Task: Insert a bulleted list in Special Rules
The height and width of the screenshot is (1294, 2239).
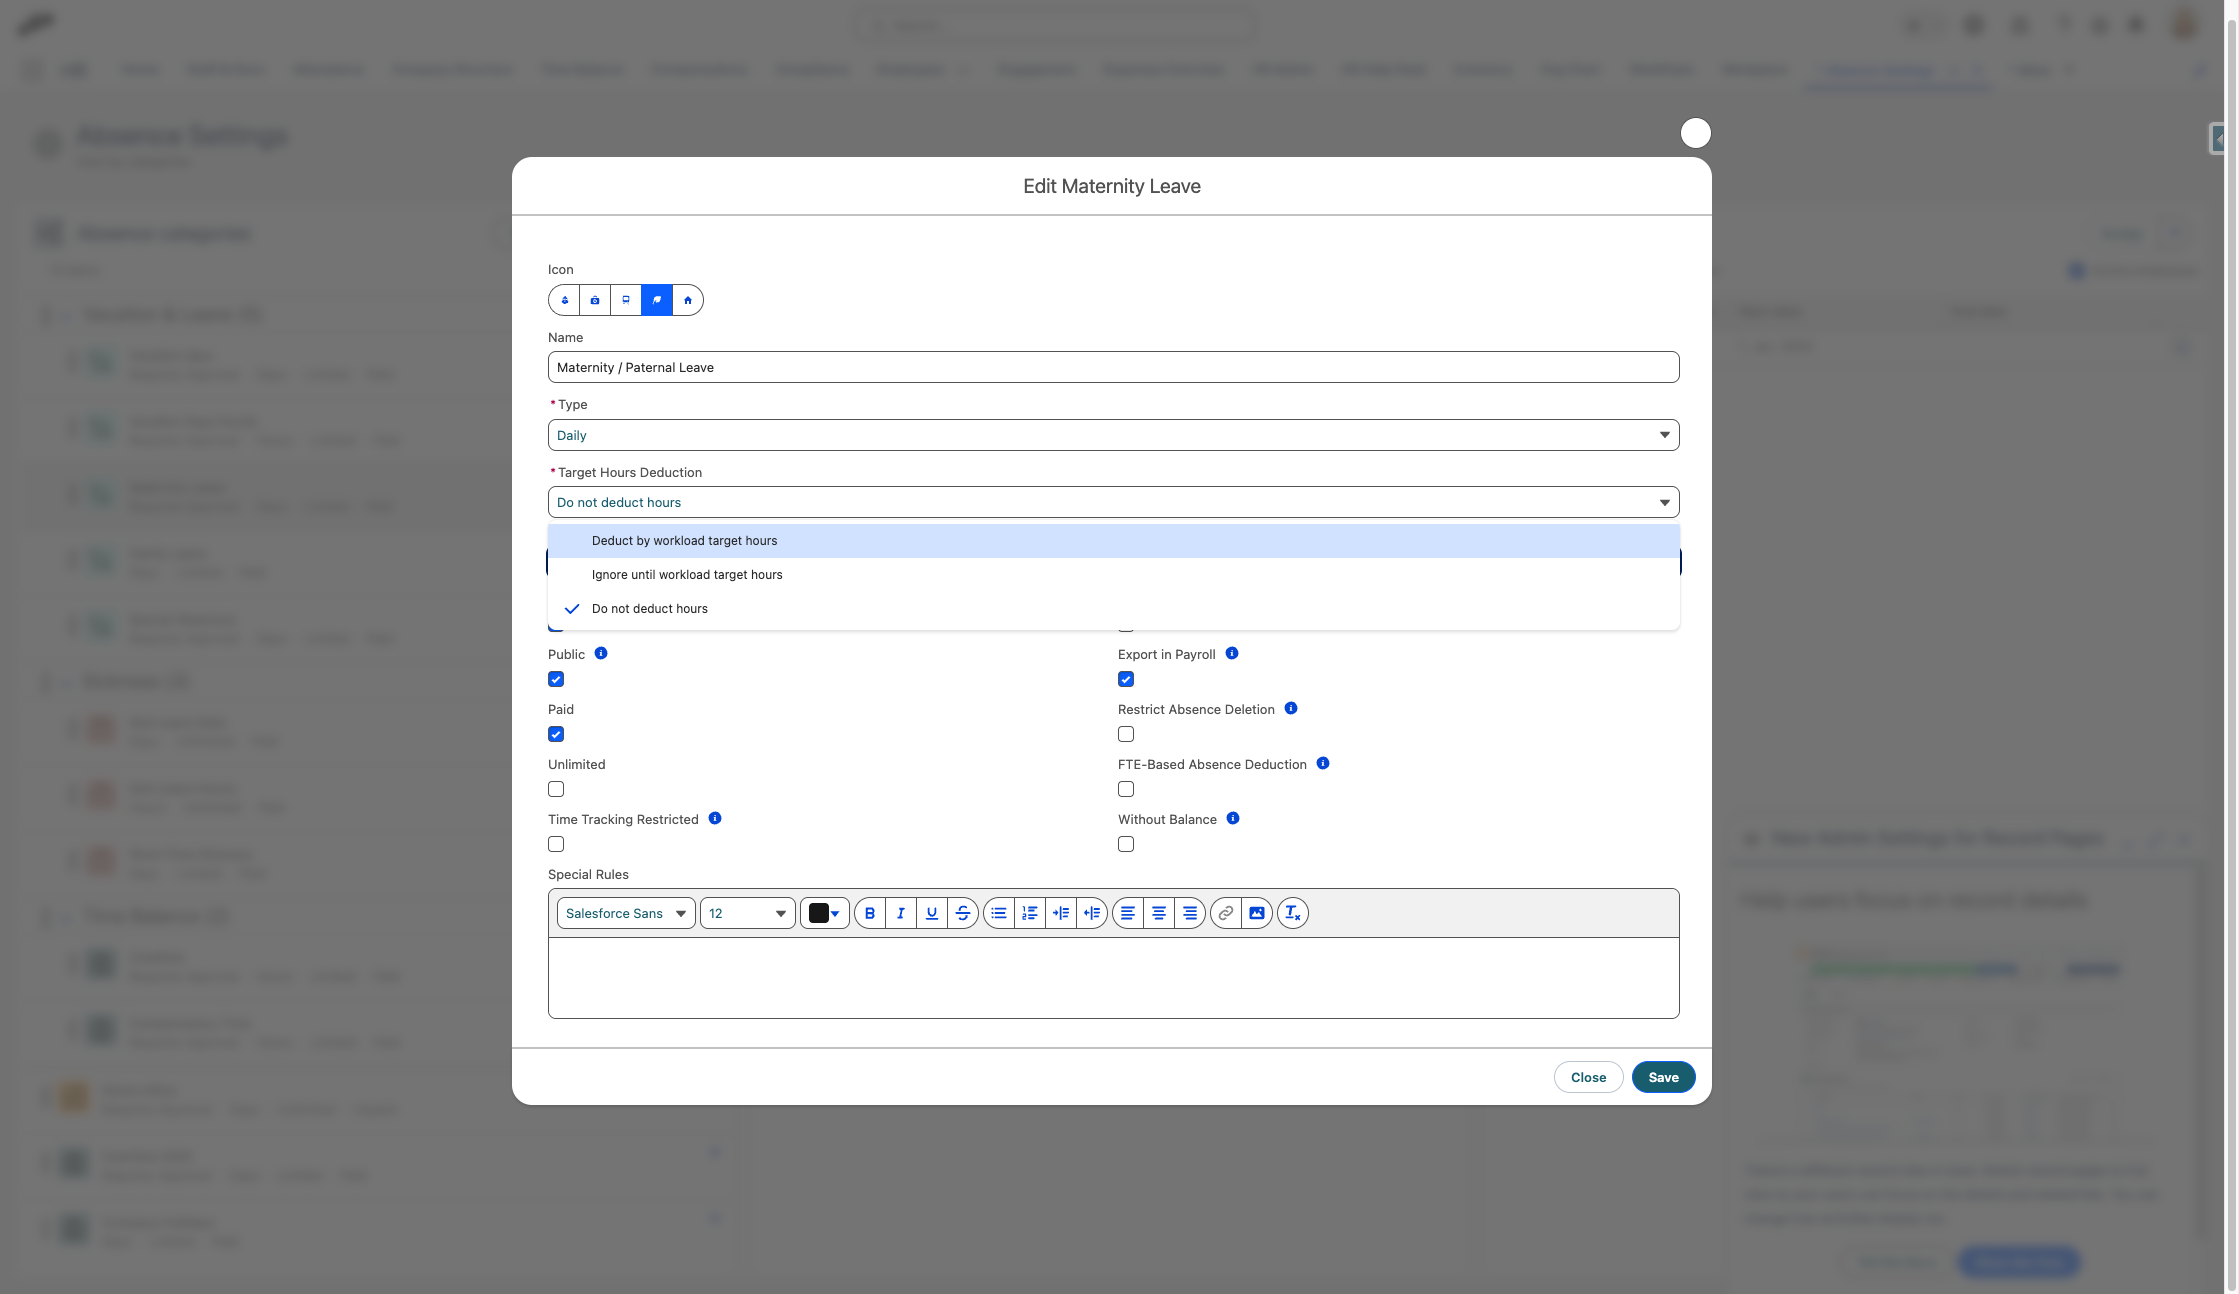Action: 998,913
